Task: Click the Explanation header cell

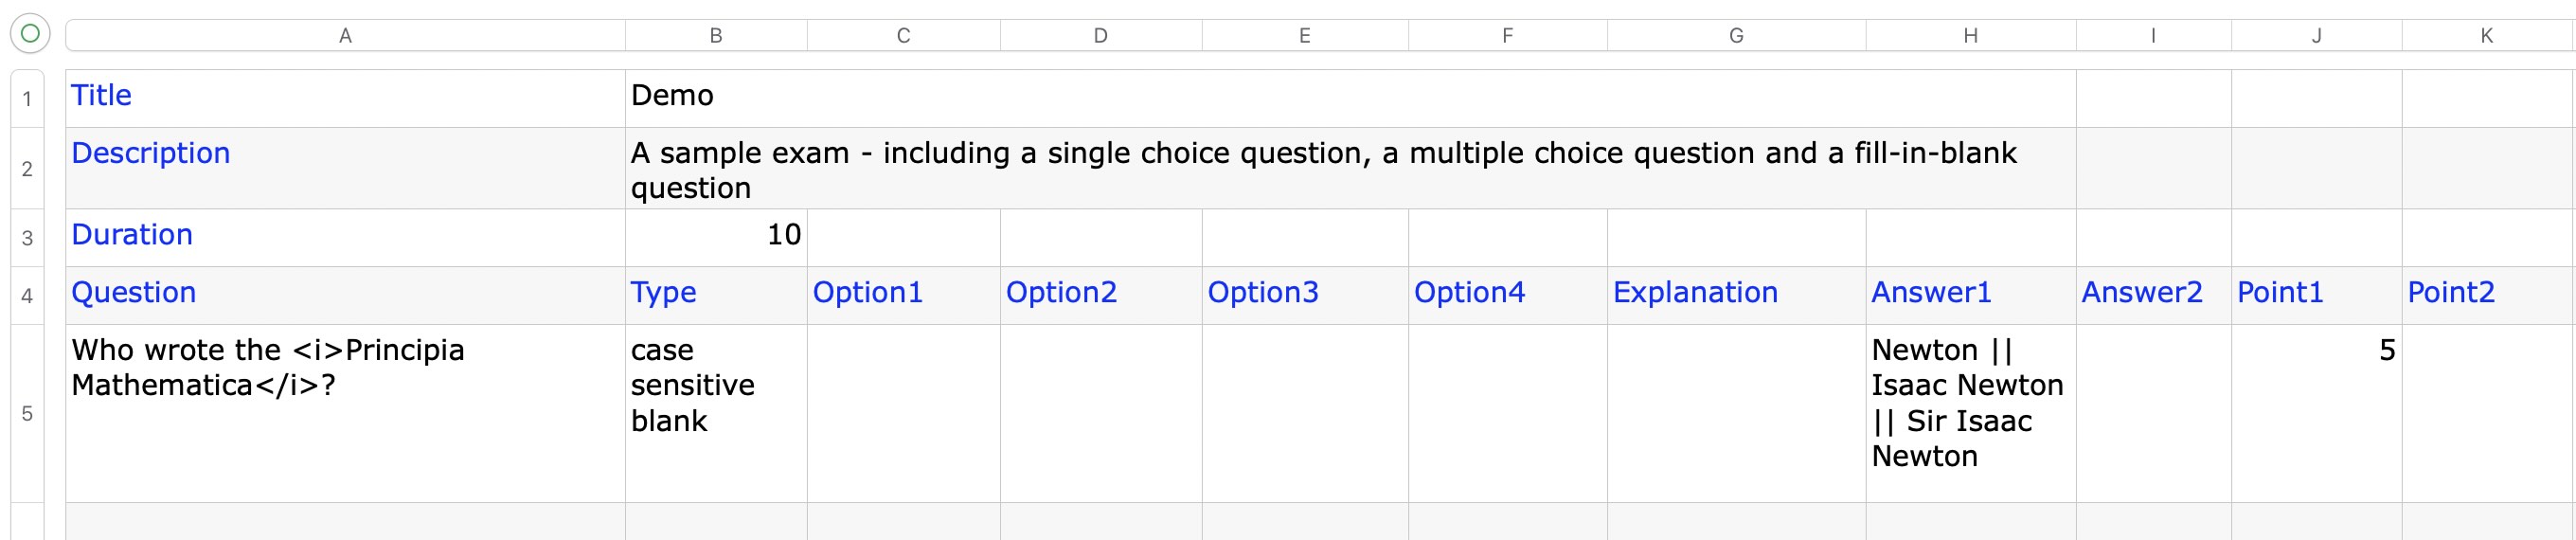Action: pos(1736,294)
